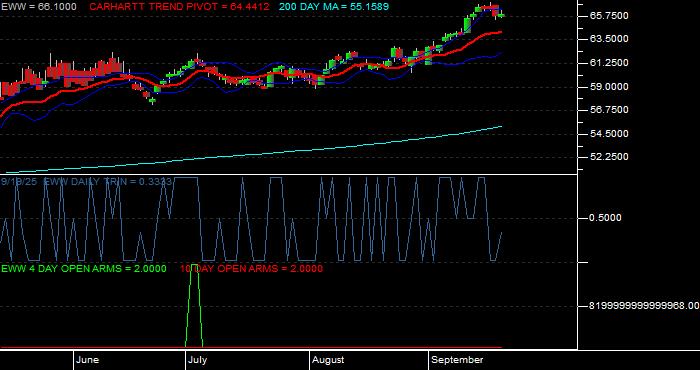Click the 56.7500 price axis value
This screenshot has height=370, width=700.
click(x=609, y=110)
